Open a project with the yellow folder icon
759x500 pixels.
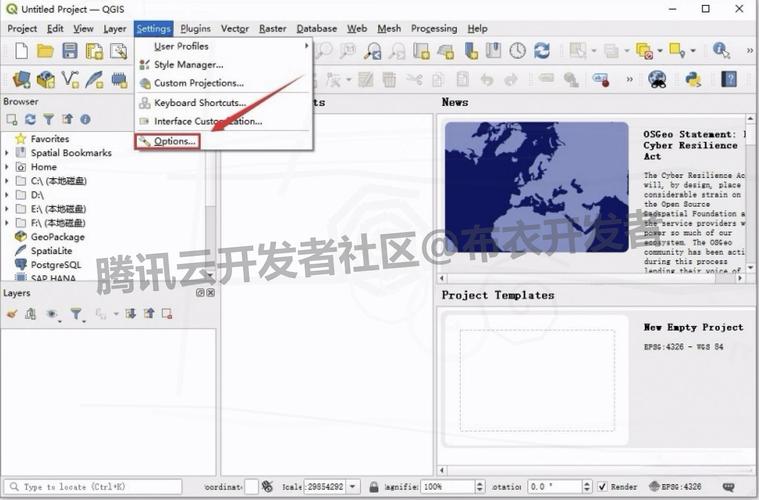pyautogui.click(x=45, y=50)
